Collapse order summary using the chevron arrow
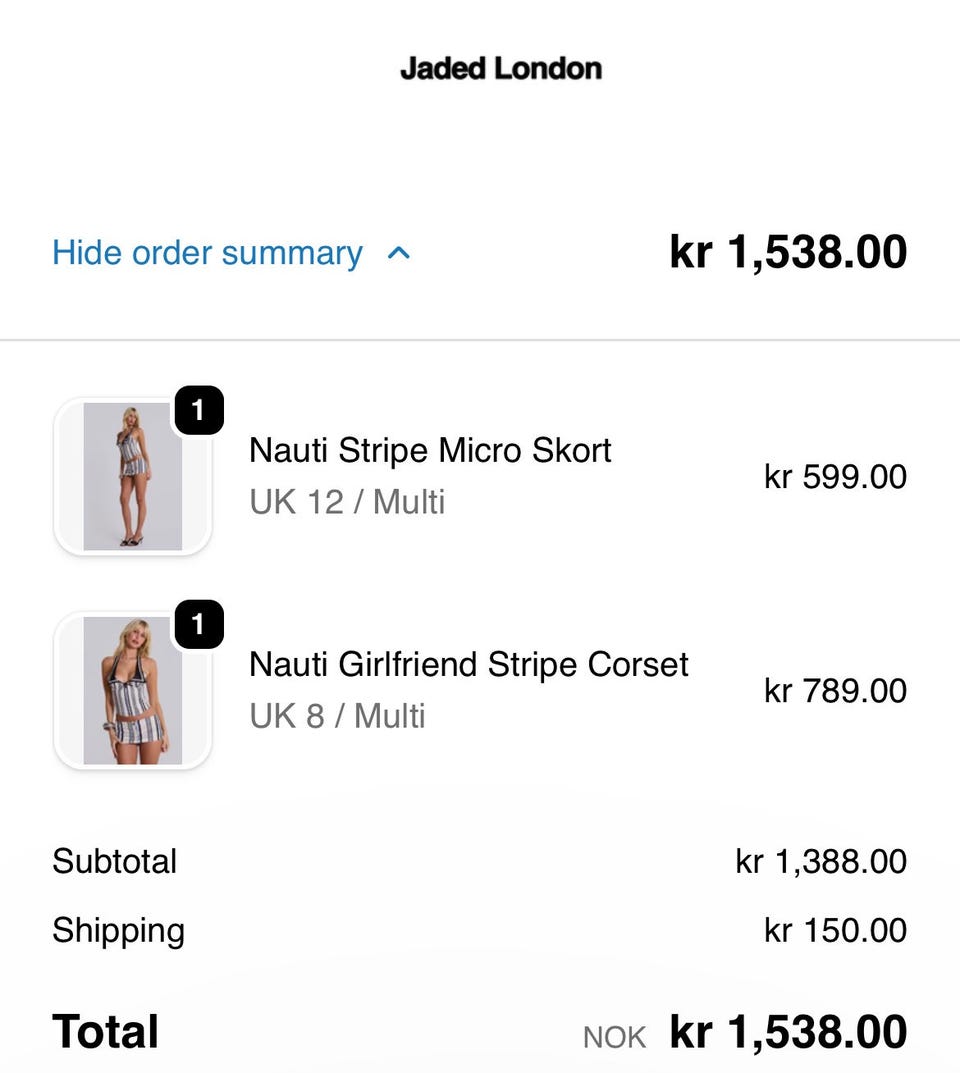960x1073 pixels. coord(399,253)
